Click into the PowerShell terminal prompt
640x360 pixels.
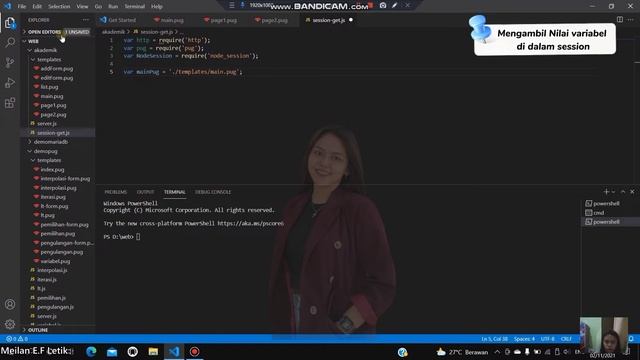click(x=138, y=237)
